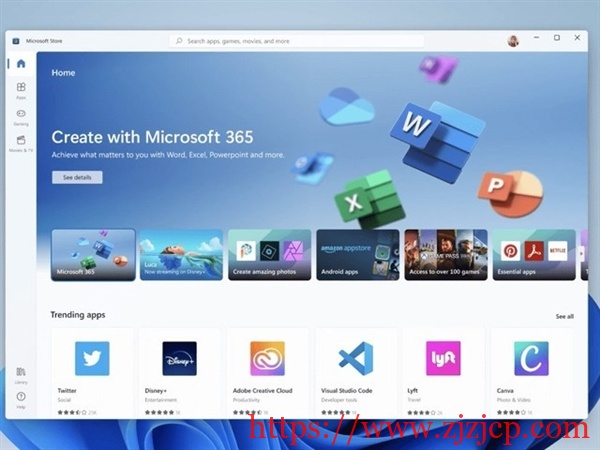Click the Twitter app name text
This screenshot has height=450, width=600.
coord(67,390)
